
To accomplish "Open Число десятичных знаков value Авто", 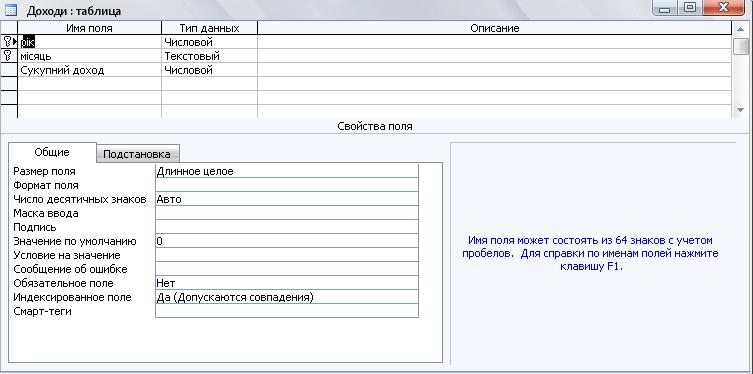I will coord(287,199).
